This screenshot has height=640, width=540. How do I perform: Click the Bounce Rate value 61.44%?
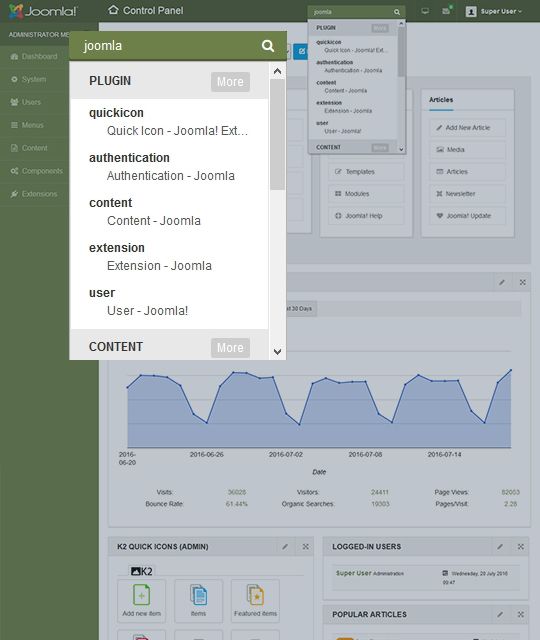pyautogui.click(x=237, y=504)
